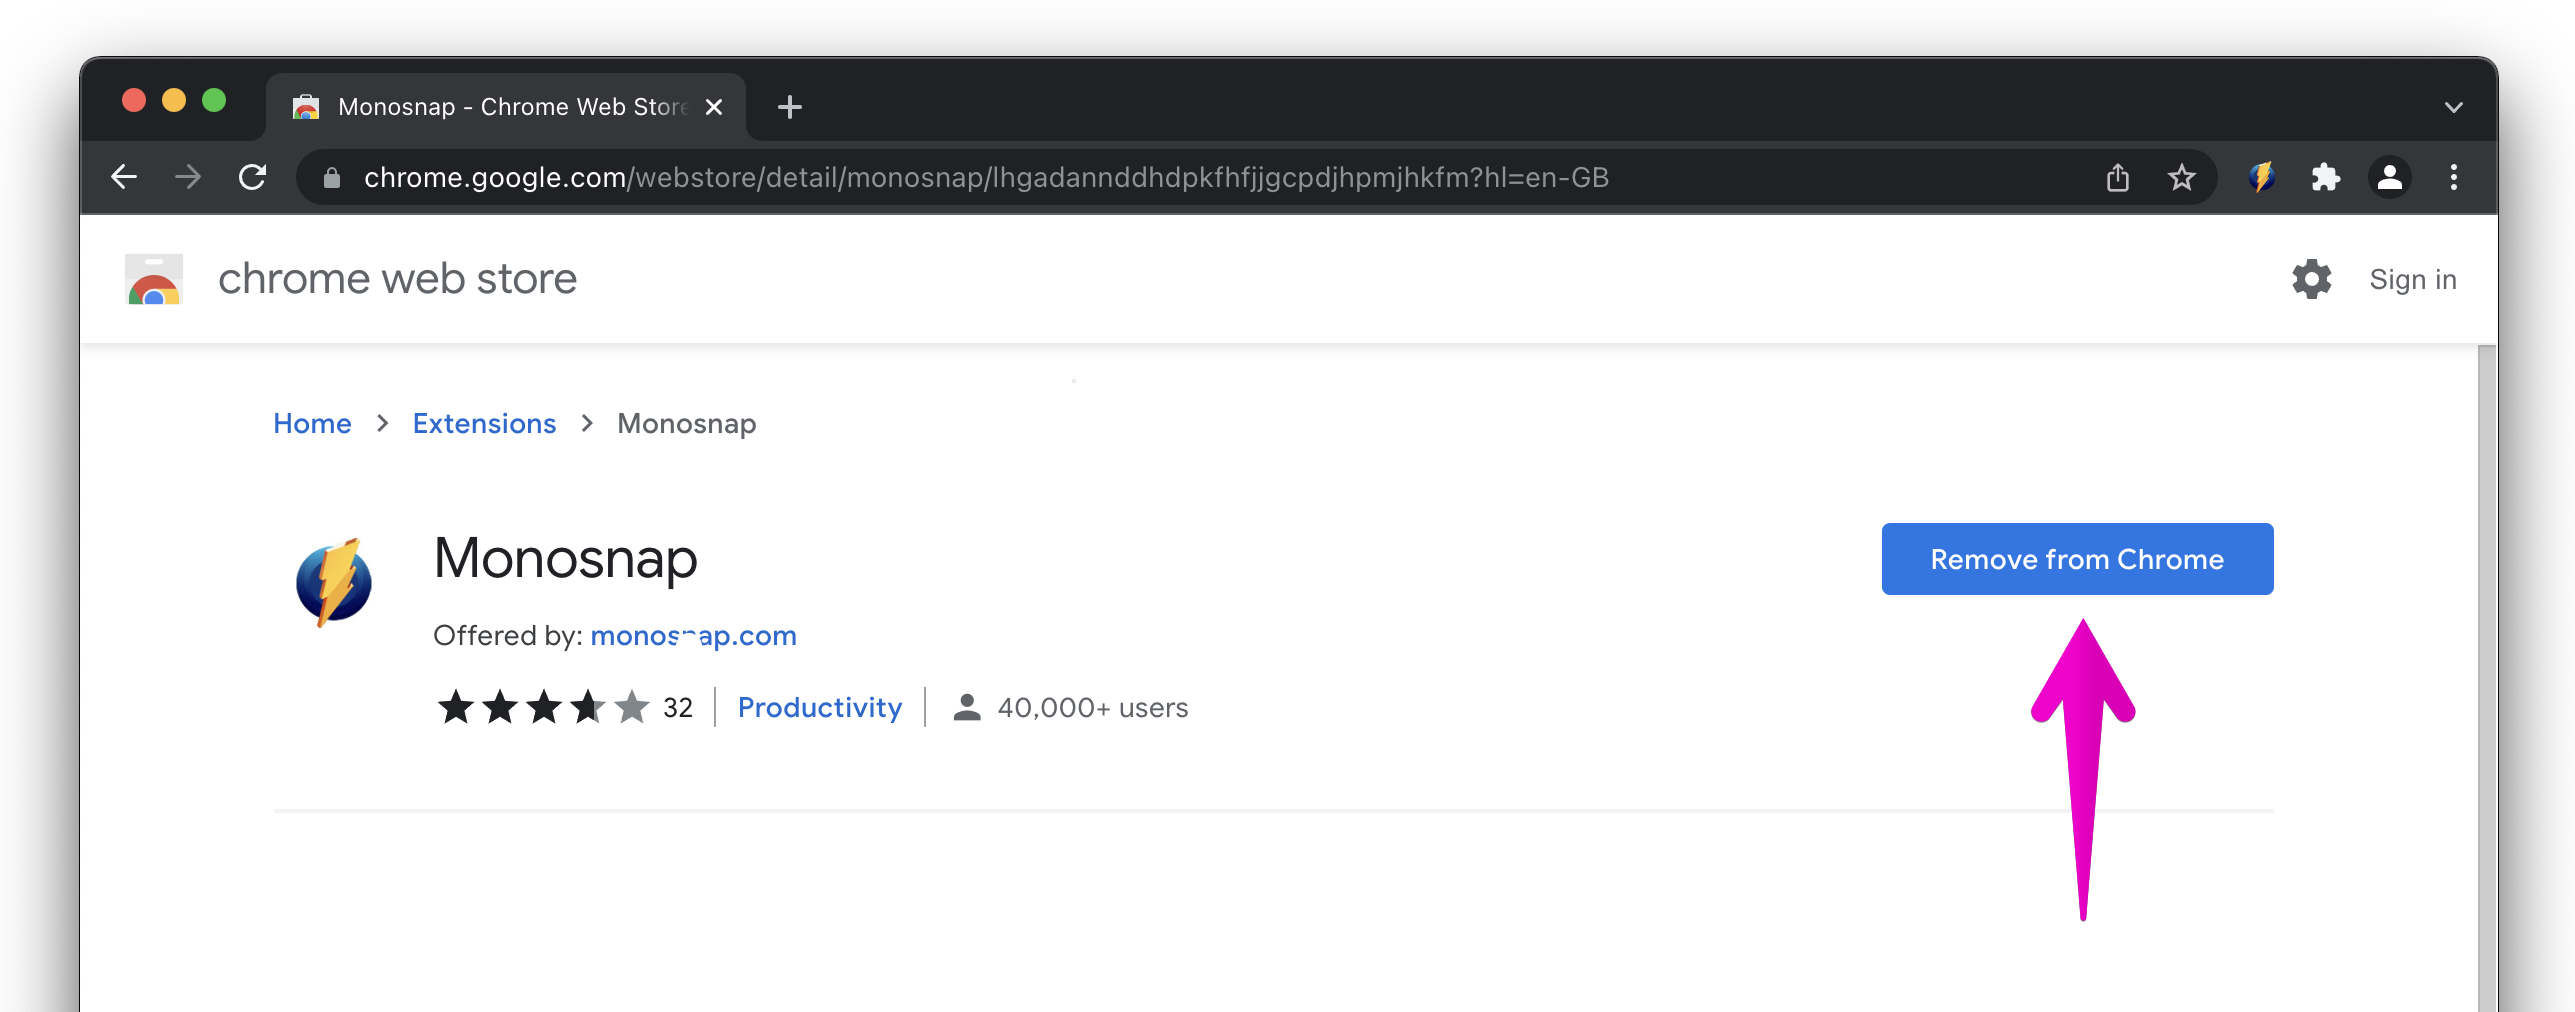Screen dimensions: 2575x1012
Task: Bookmark this page with the star icon
Action: (2181, 177)
